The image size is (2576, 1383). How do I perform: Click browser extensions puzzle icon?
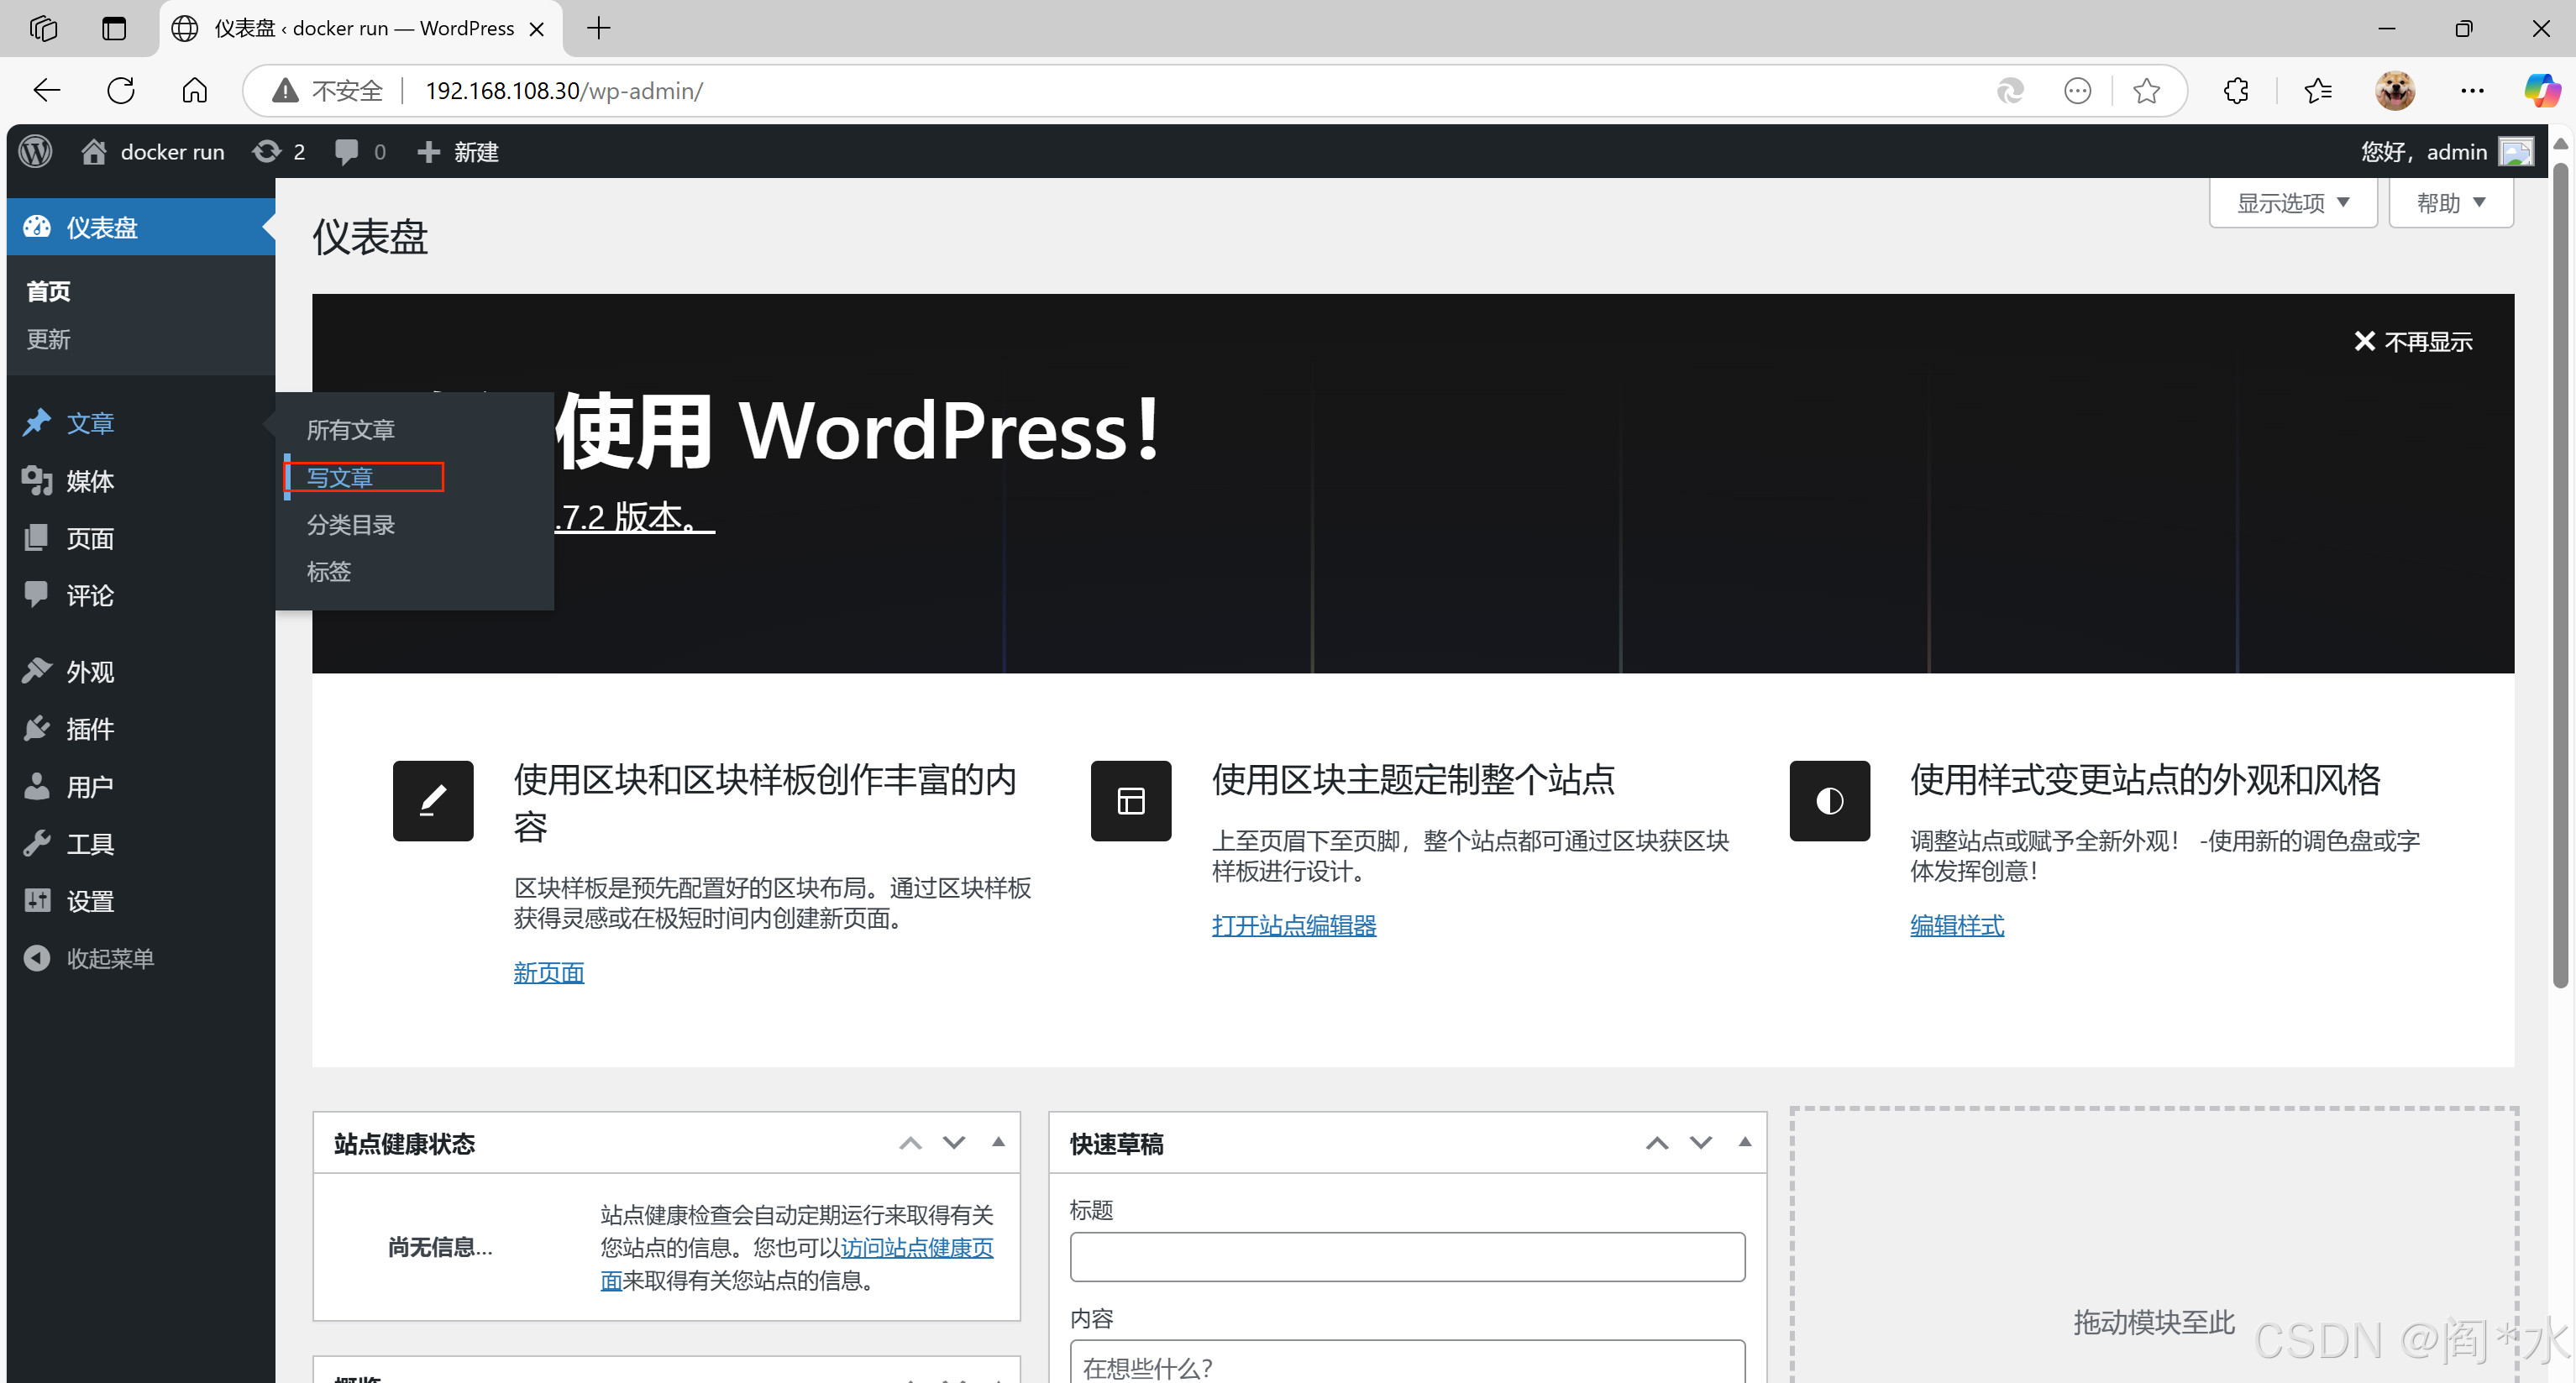click(2236, 91)
